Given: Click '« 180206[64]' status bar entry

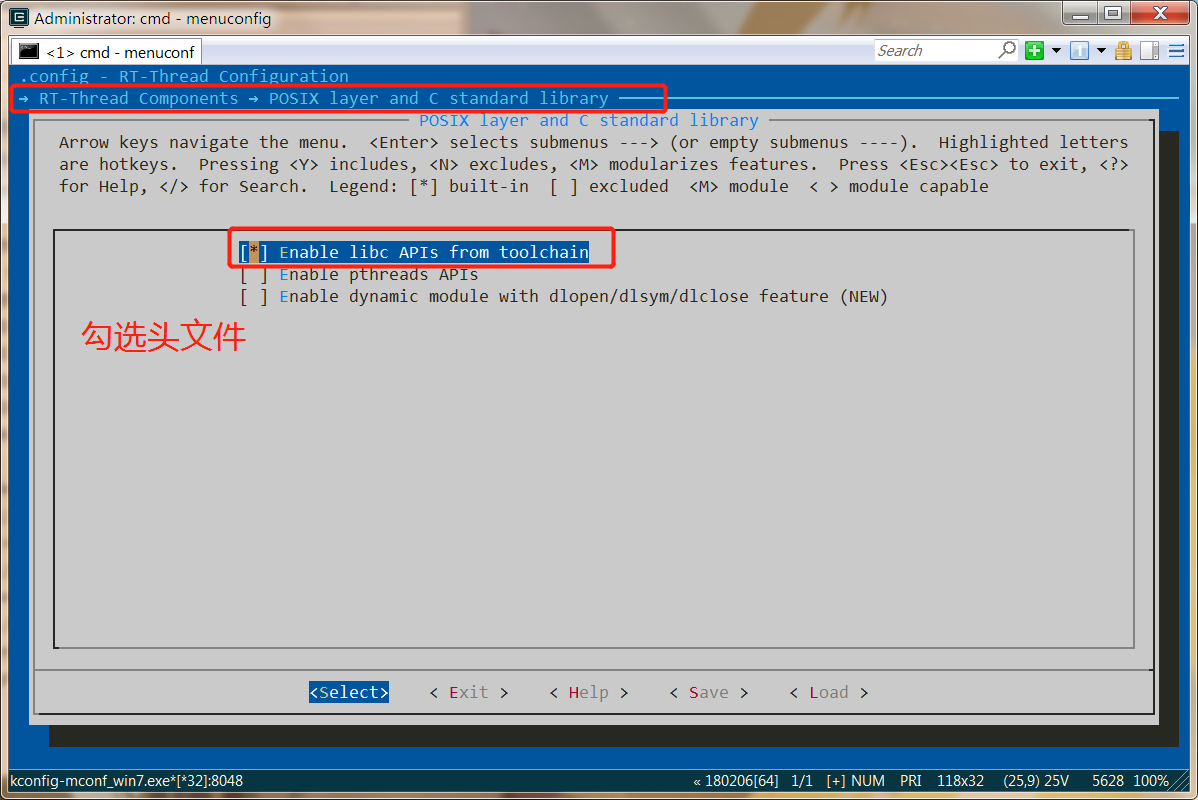Looking at the screenshot, I should 736,781.
